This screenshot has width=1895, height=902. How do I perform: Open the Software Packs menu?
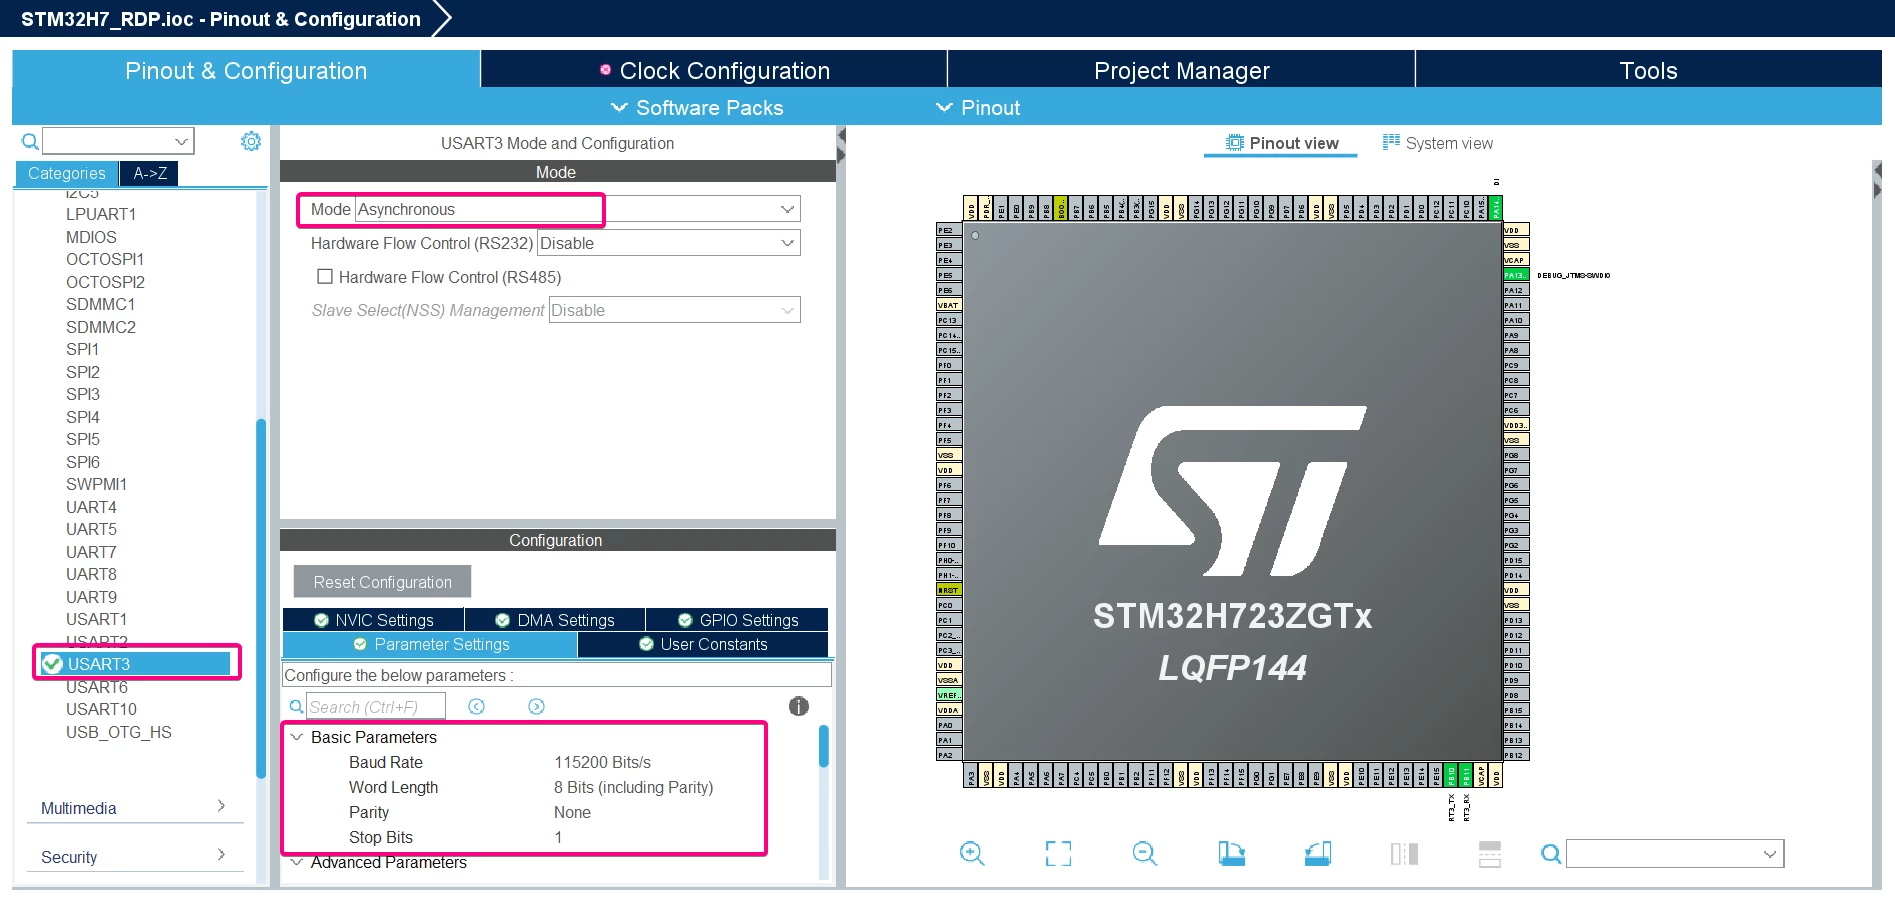(x=697, y=108)
